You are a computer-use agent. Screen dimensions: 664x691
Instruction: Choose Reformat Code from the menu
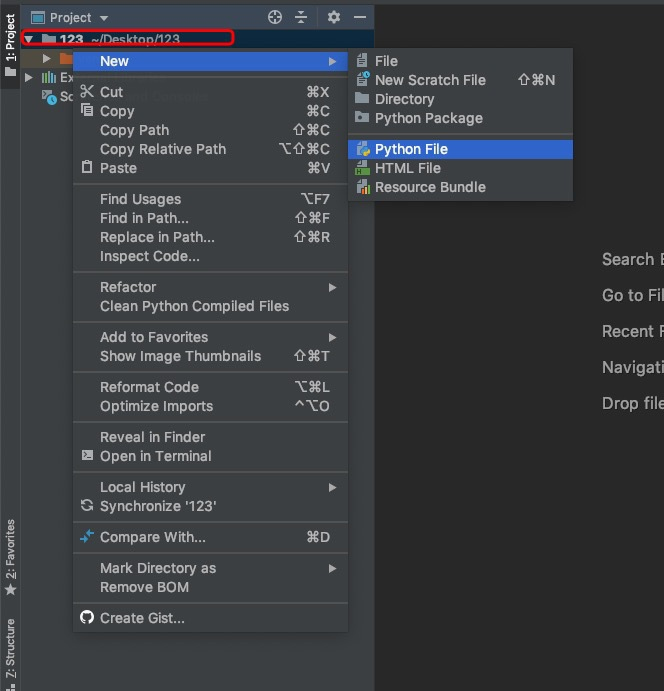click(x=149, y=387)
